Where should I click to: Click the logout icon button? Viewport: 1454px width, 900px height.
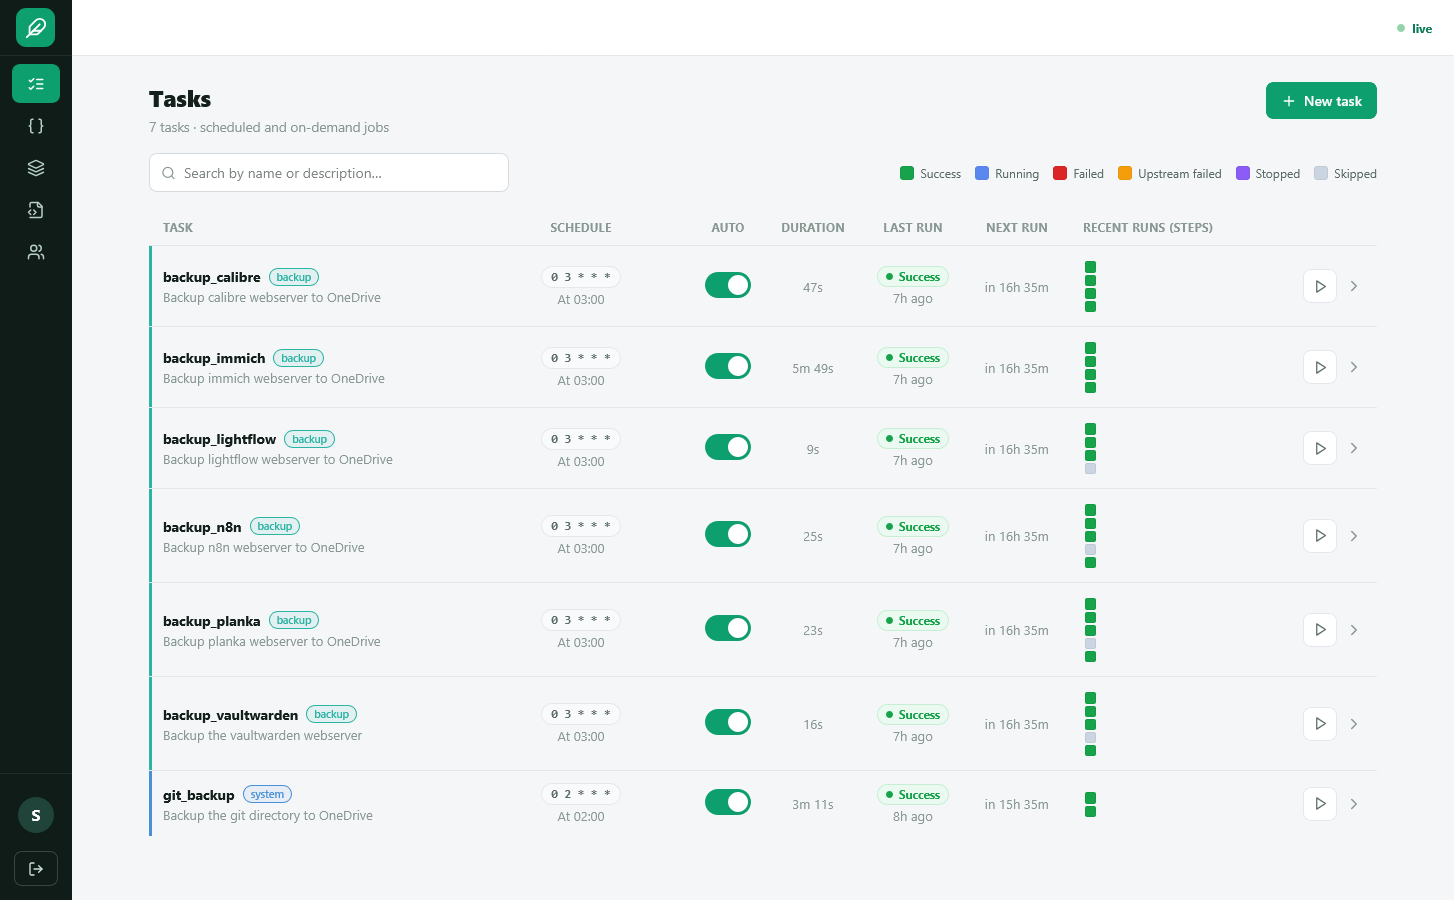36,868
